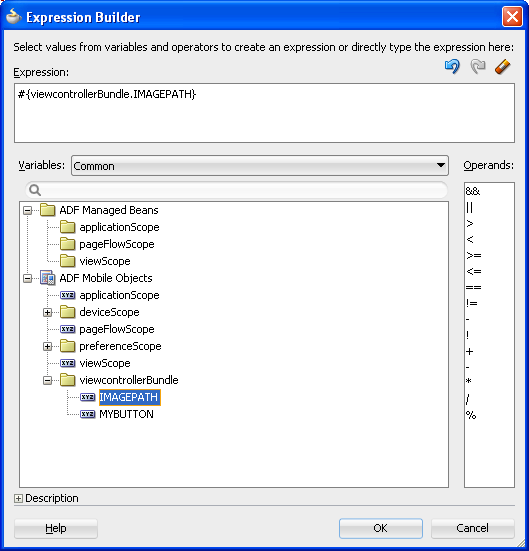
Task: Select the IMAGEPATH tree item
Action: [x=130, y=397]
